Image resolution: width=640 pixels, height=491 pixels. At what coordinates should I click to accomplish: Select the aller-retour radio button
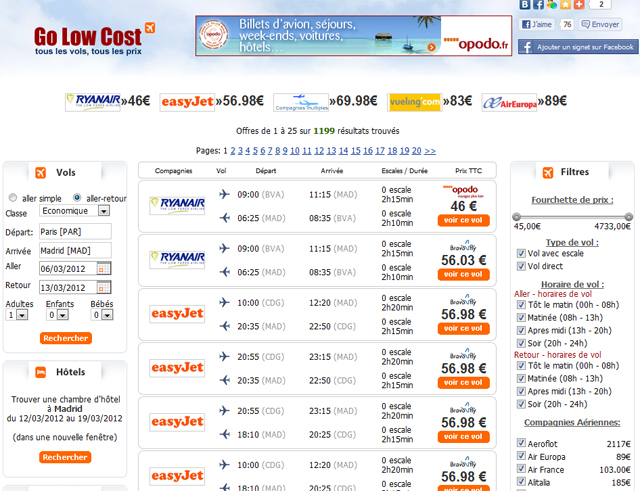77,198
